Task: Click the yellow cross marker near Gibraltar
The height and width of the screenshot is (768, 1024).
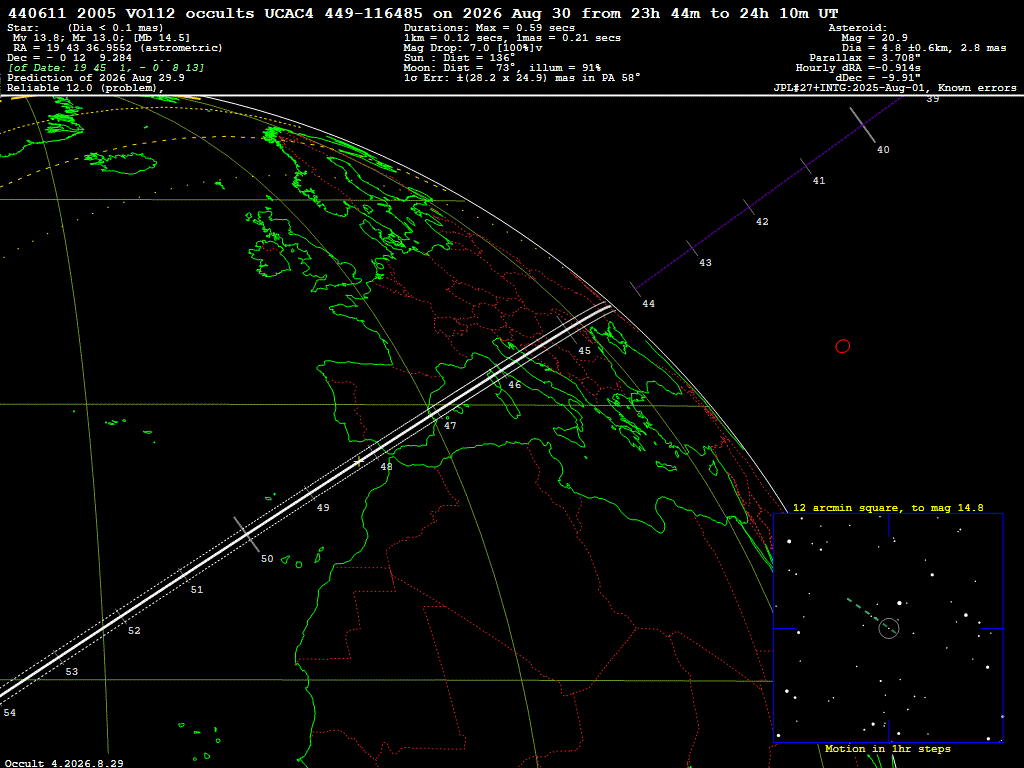Action: 359,461
